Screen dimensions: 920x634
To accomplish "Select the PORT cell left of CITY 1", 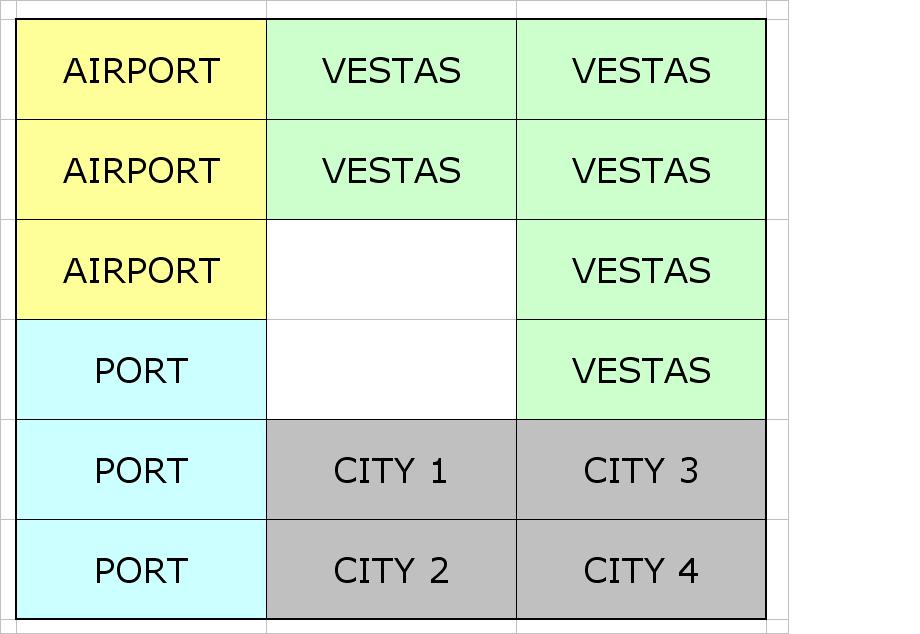I will pos(141,470).
